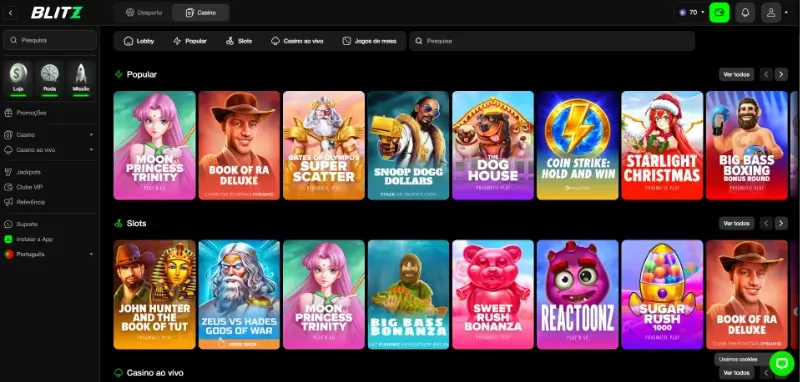Viewport: 800px width, 382px height.
Task: Open the Português language dropdown
Action: coord(49,254)
